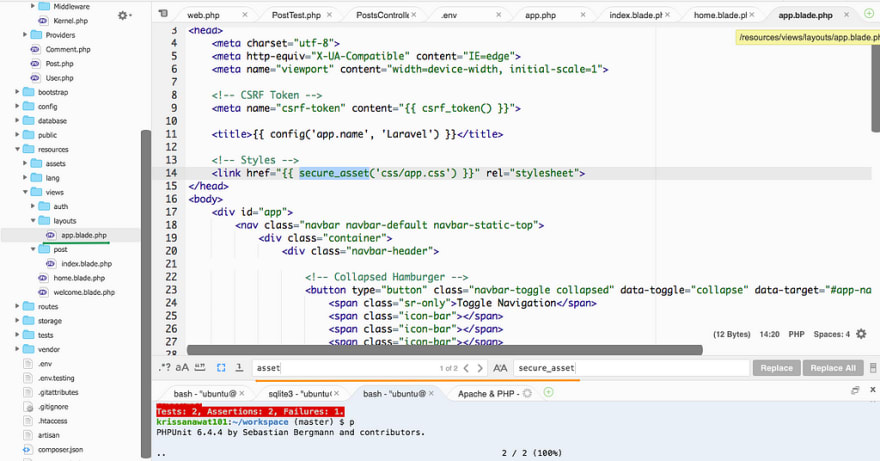
Task: Toggle regular expression search option
Action: click(164, 368)
